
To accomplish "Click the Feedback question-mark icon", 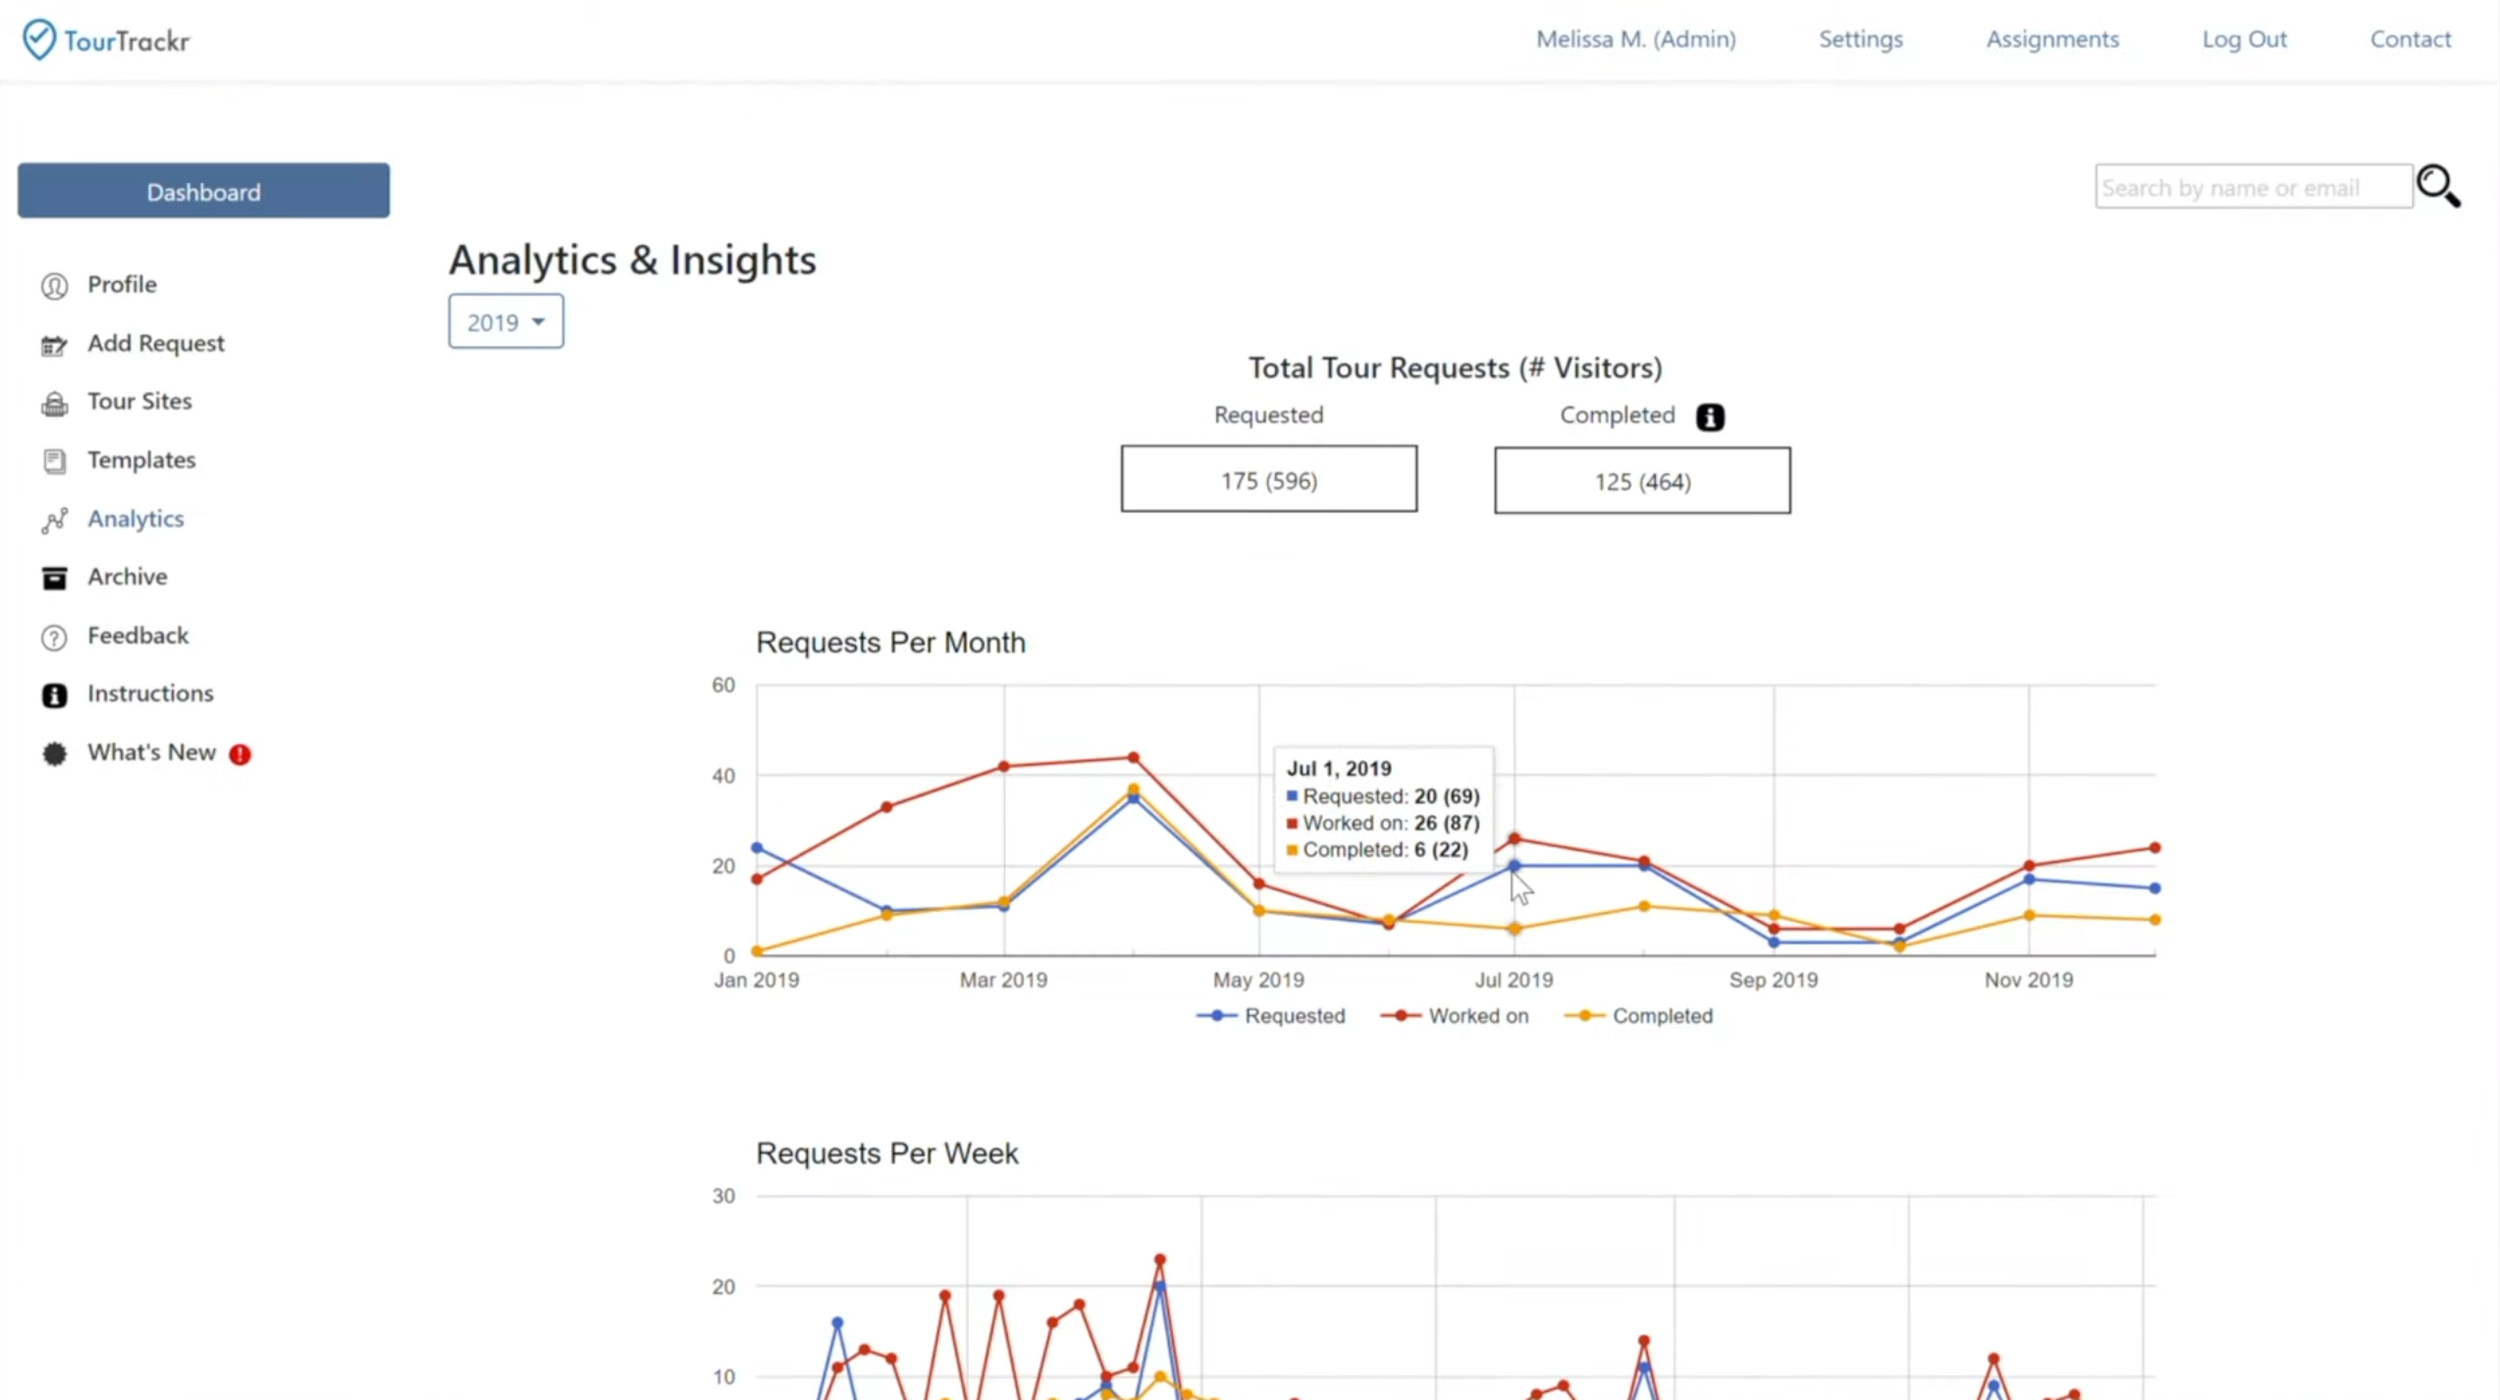I will pos(54,637).
